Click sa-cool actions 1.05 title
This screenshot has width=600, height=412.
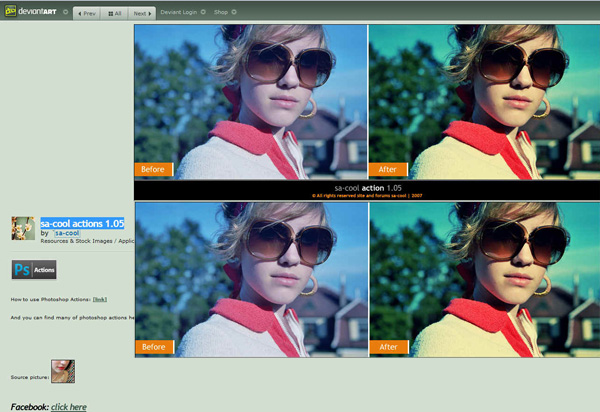point(82,223)
